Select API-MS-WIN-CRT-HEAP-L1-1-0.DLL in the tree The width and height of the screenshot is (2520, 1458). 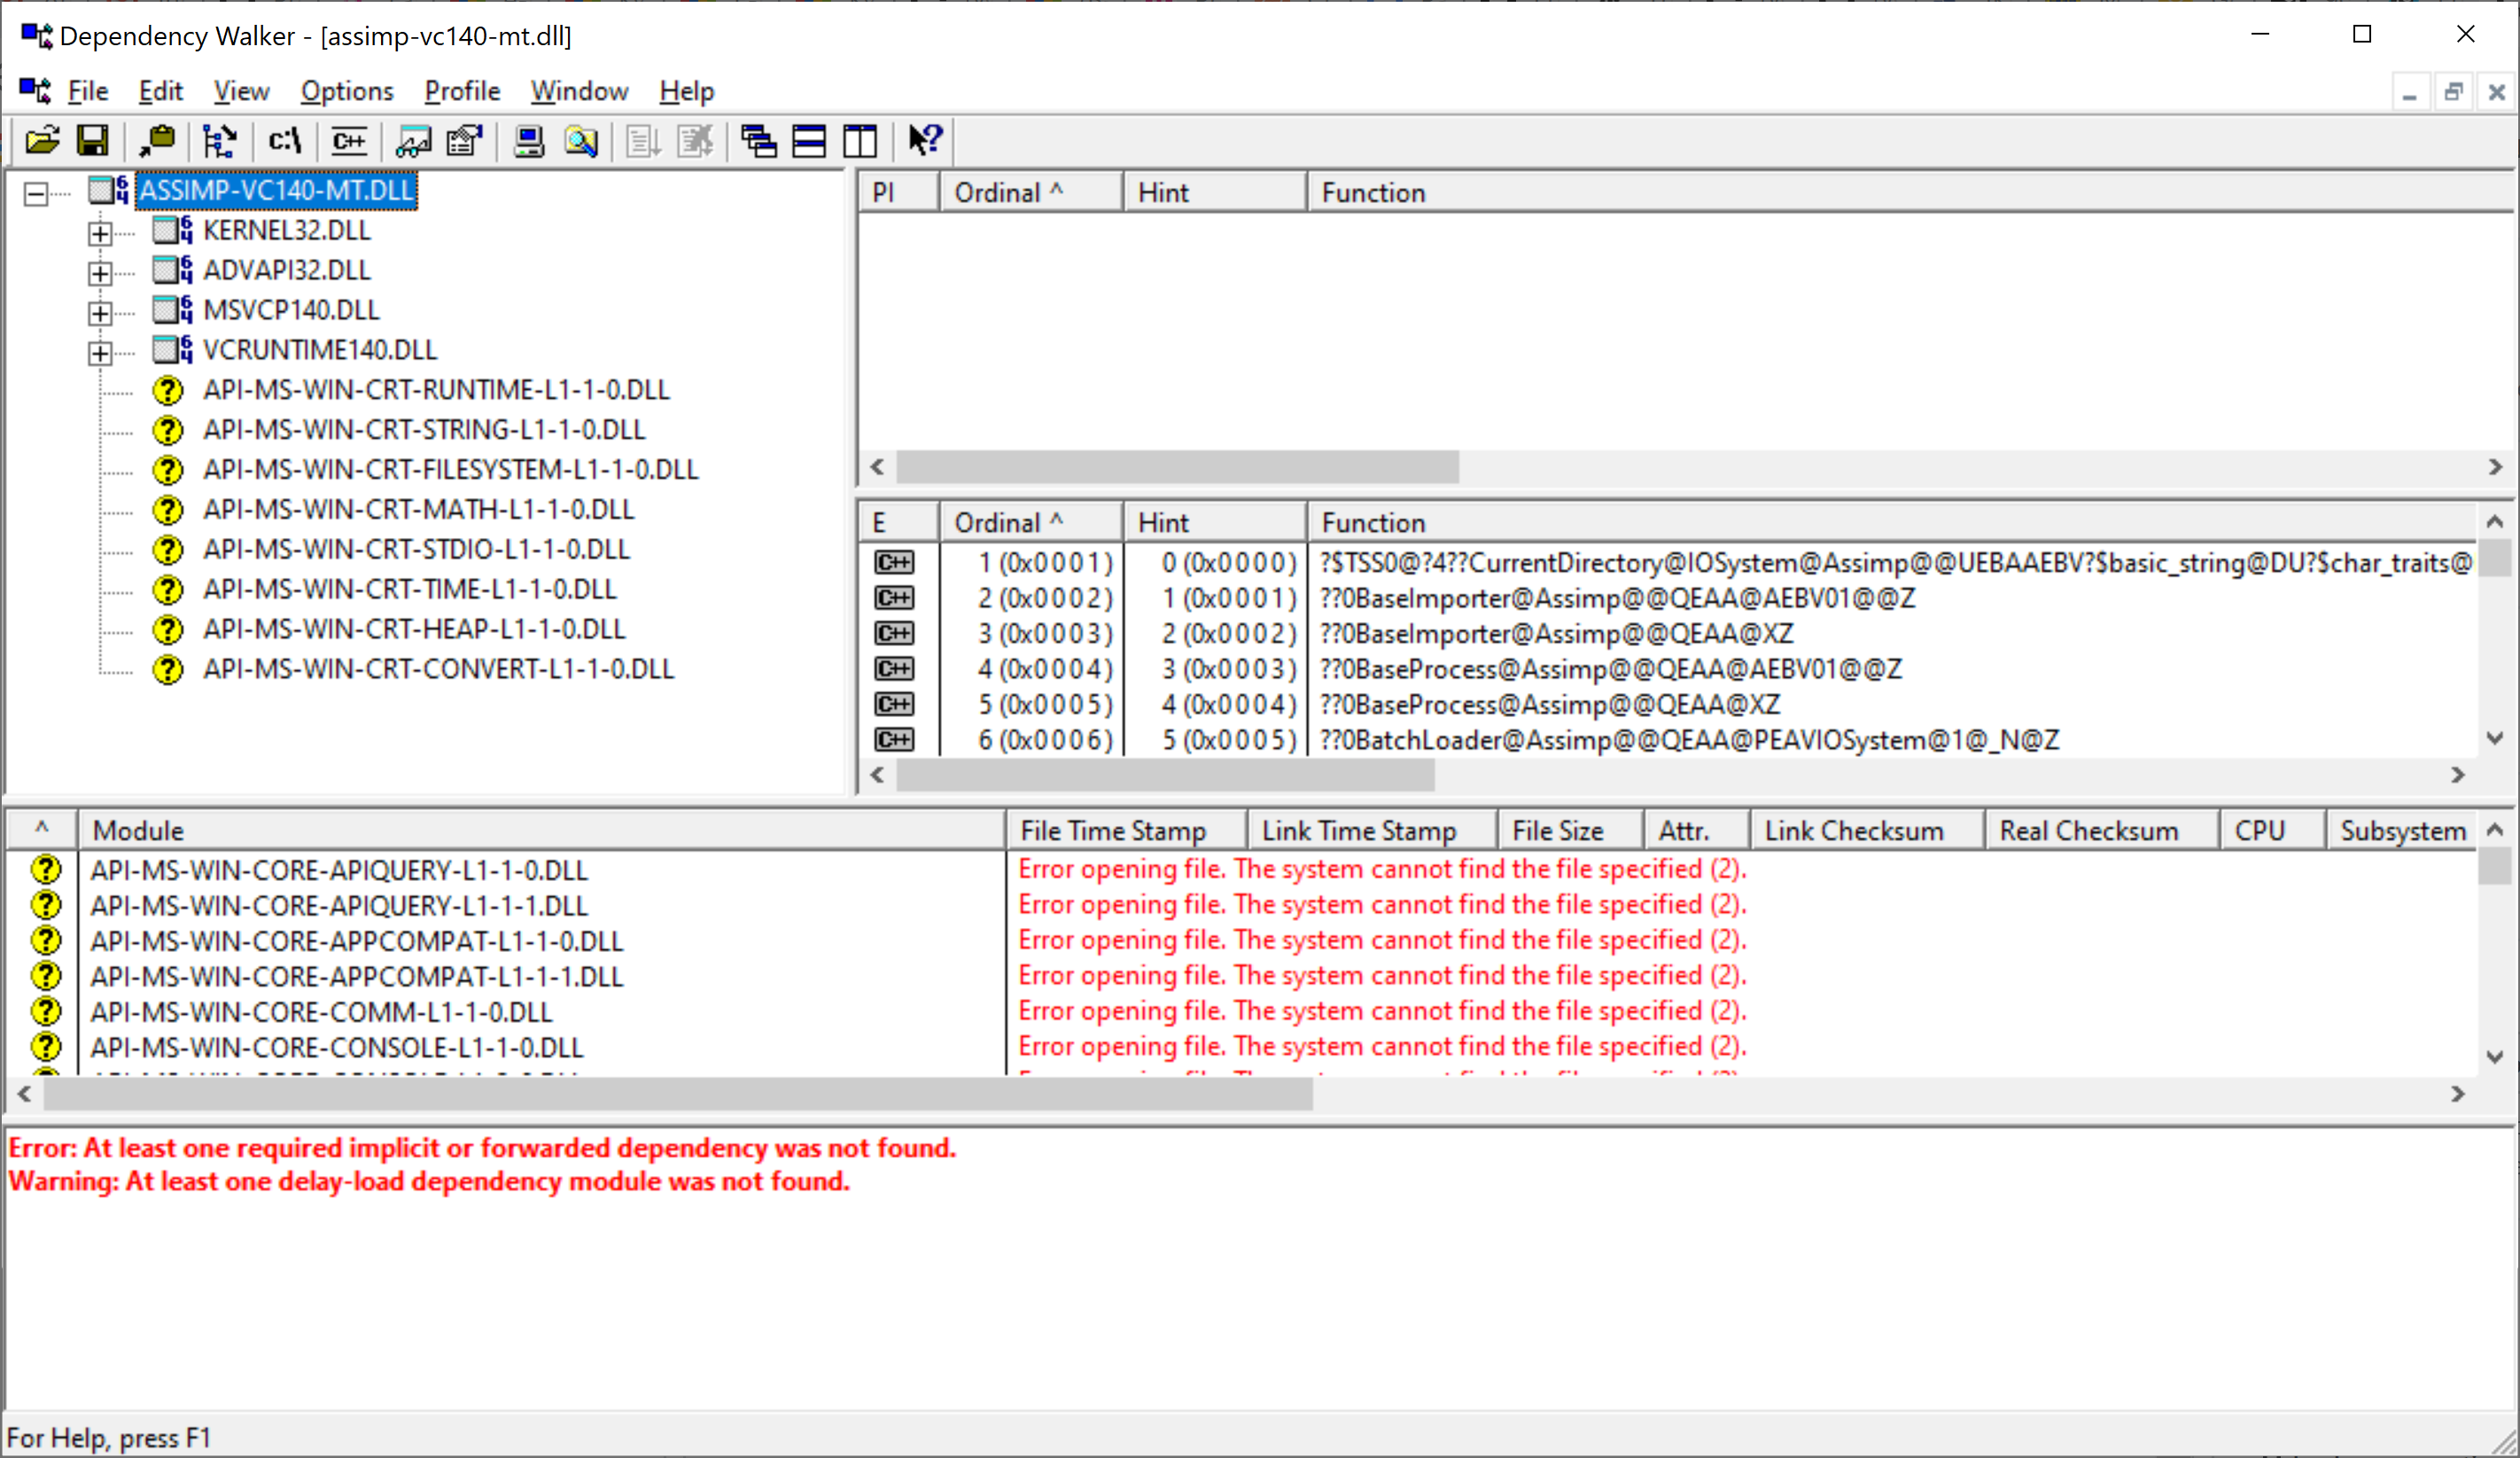click(414, 629)
